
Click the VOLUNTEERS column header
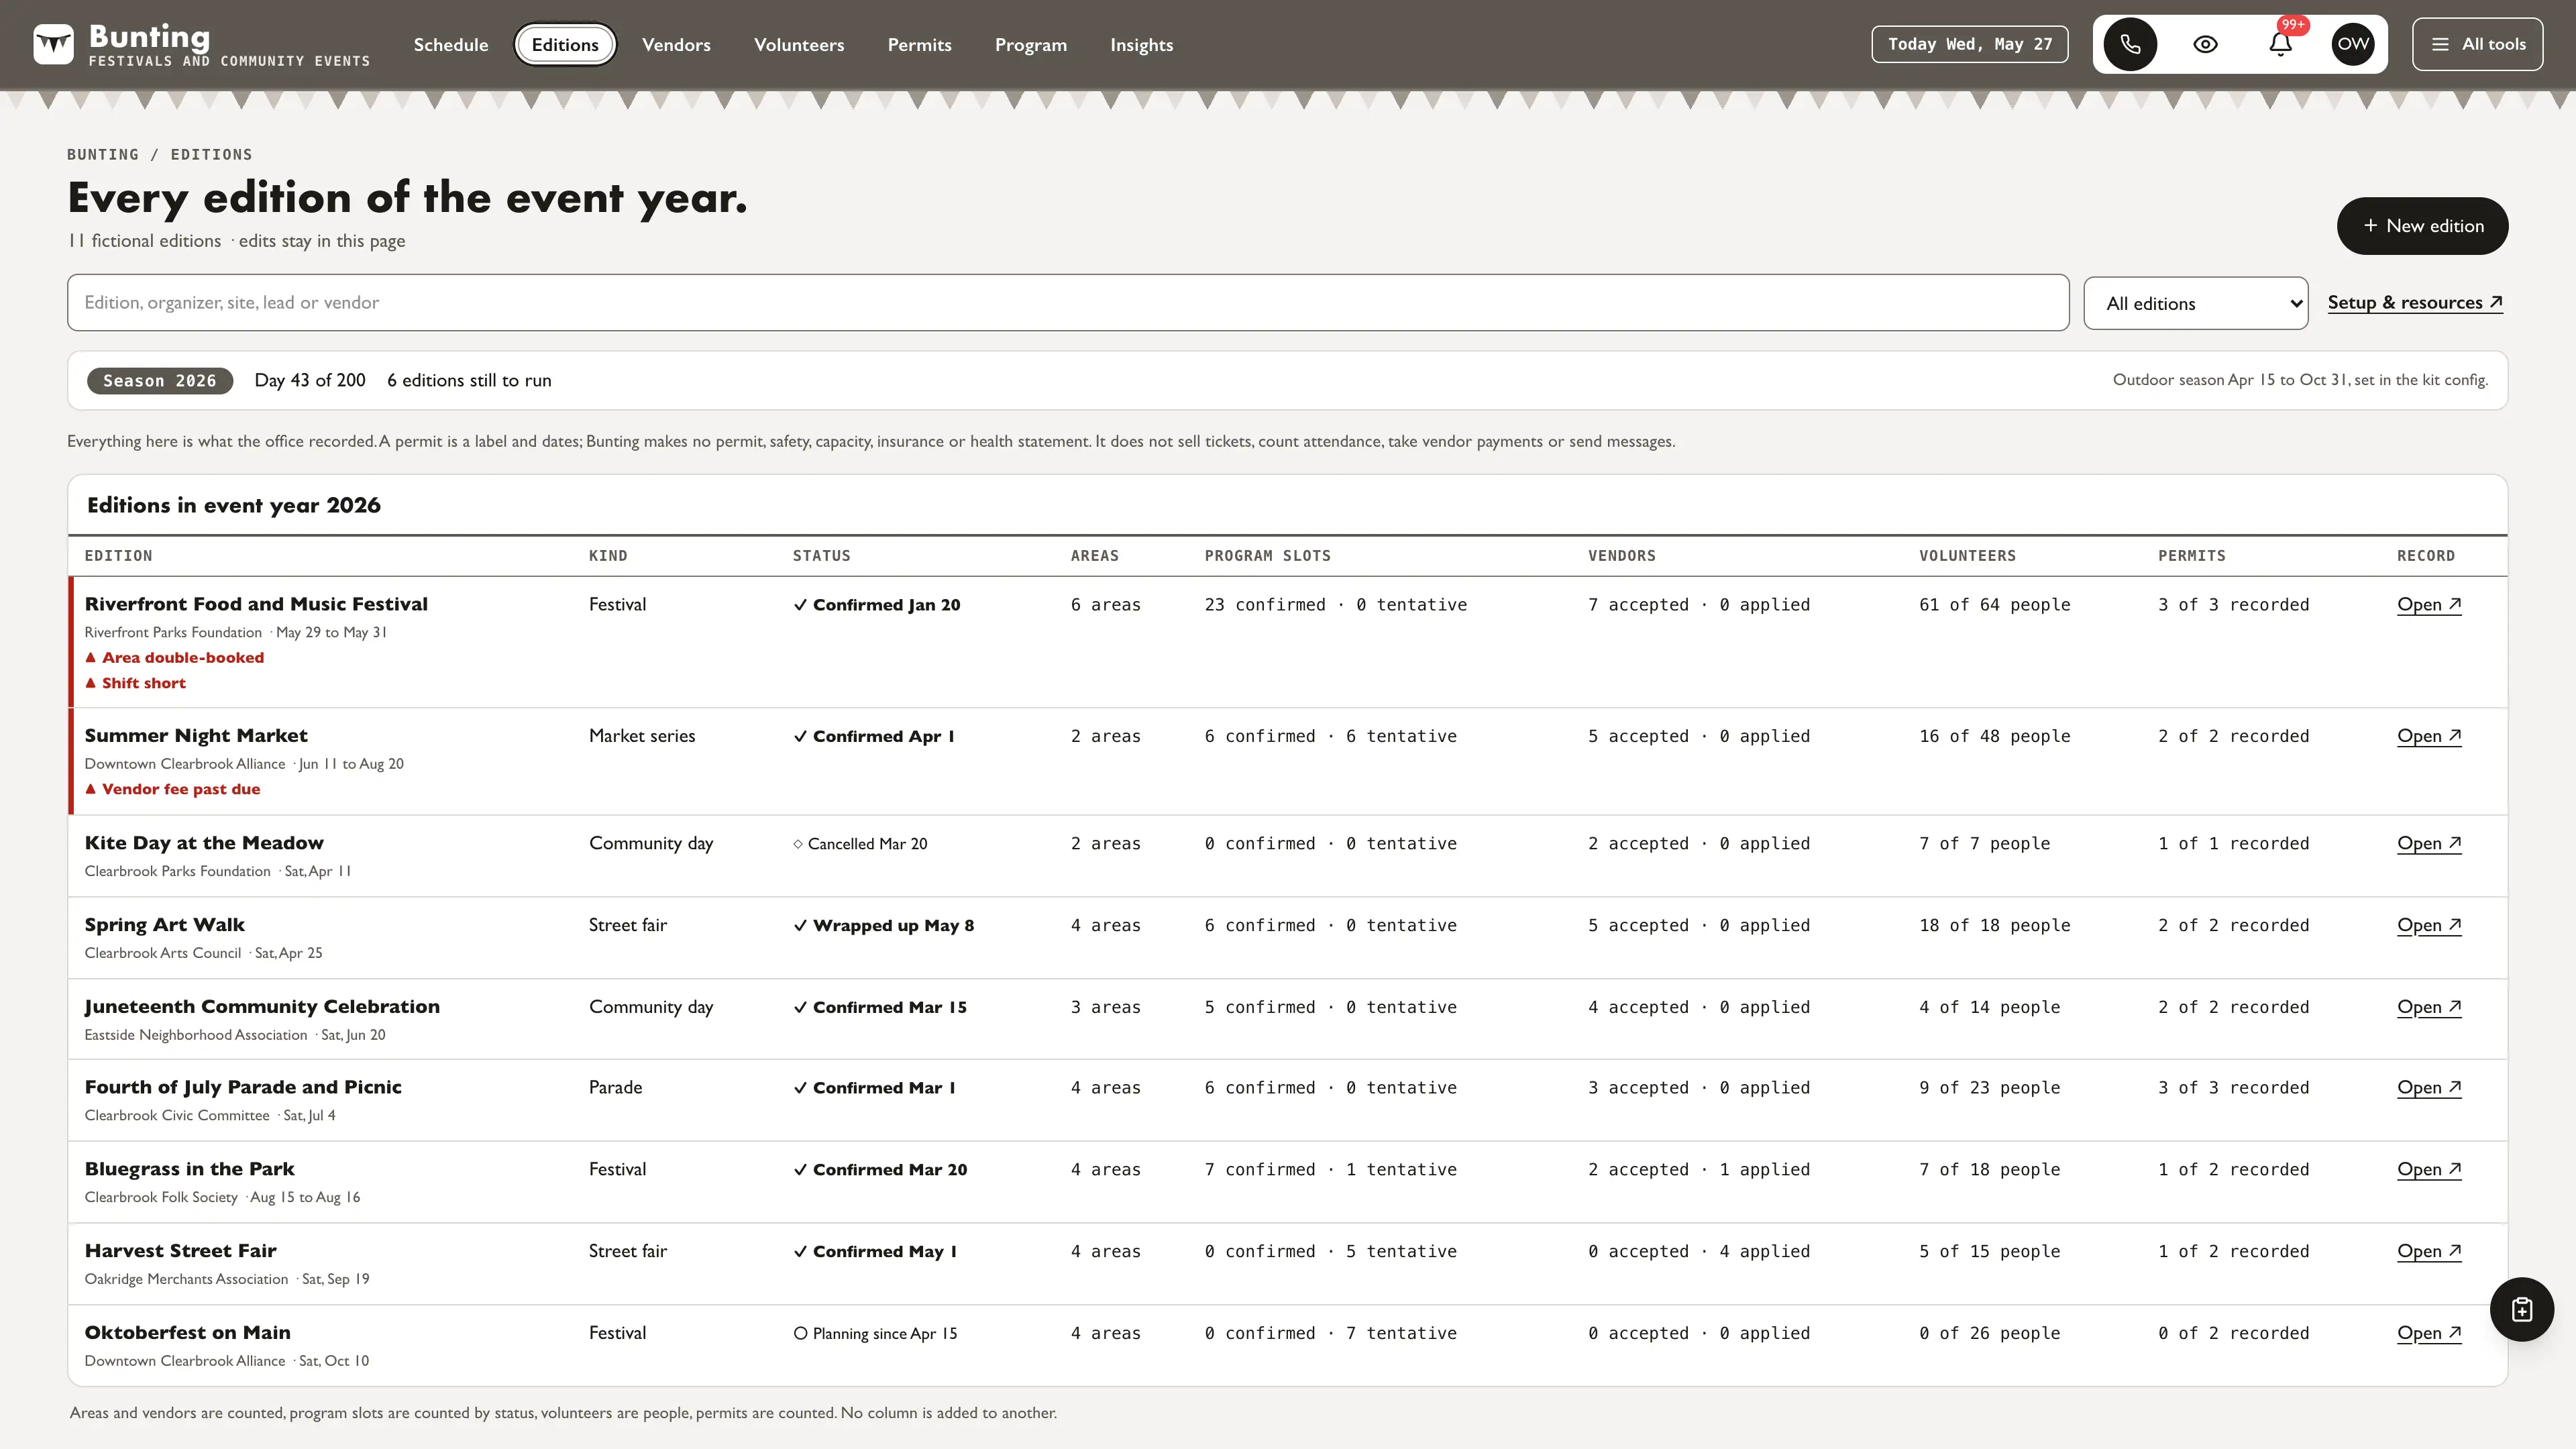tap(1968, 556)
